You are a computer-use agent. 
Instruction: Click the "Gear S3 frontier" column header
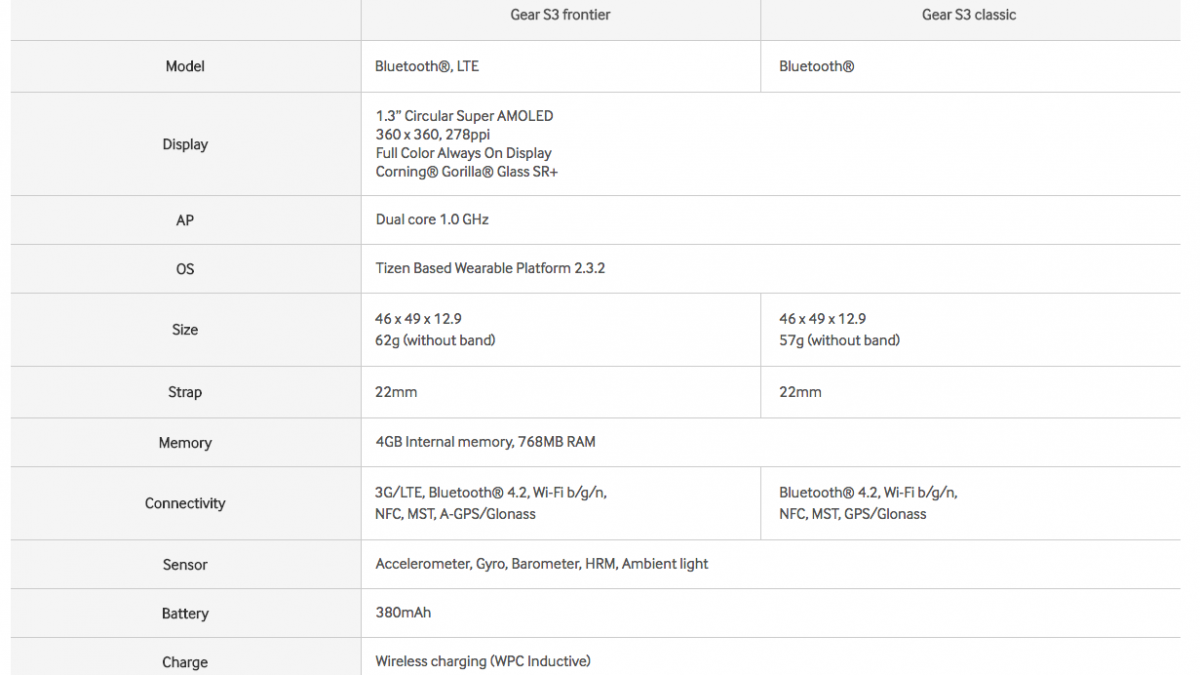coord(560,15)
